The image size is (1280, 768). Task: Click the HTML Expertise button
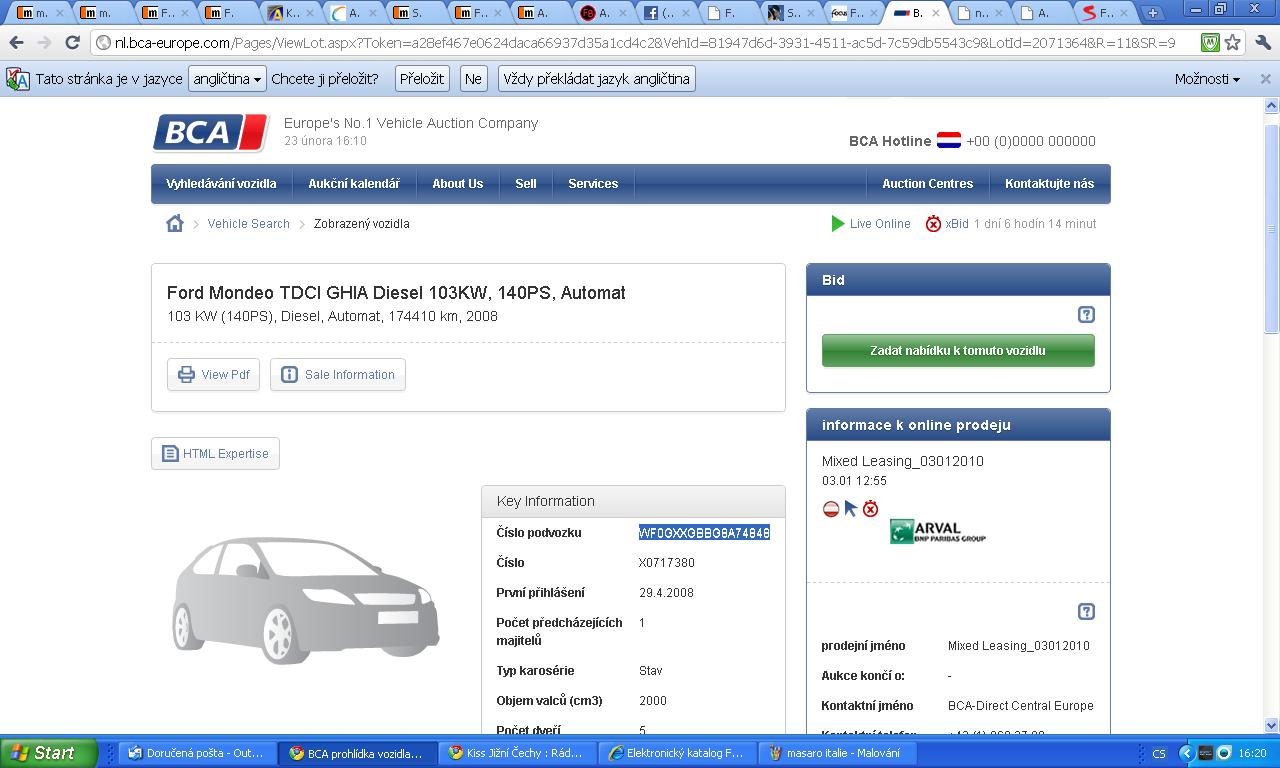click(x=215, y=454)
